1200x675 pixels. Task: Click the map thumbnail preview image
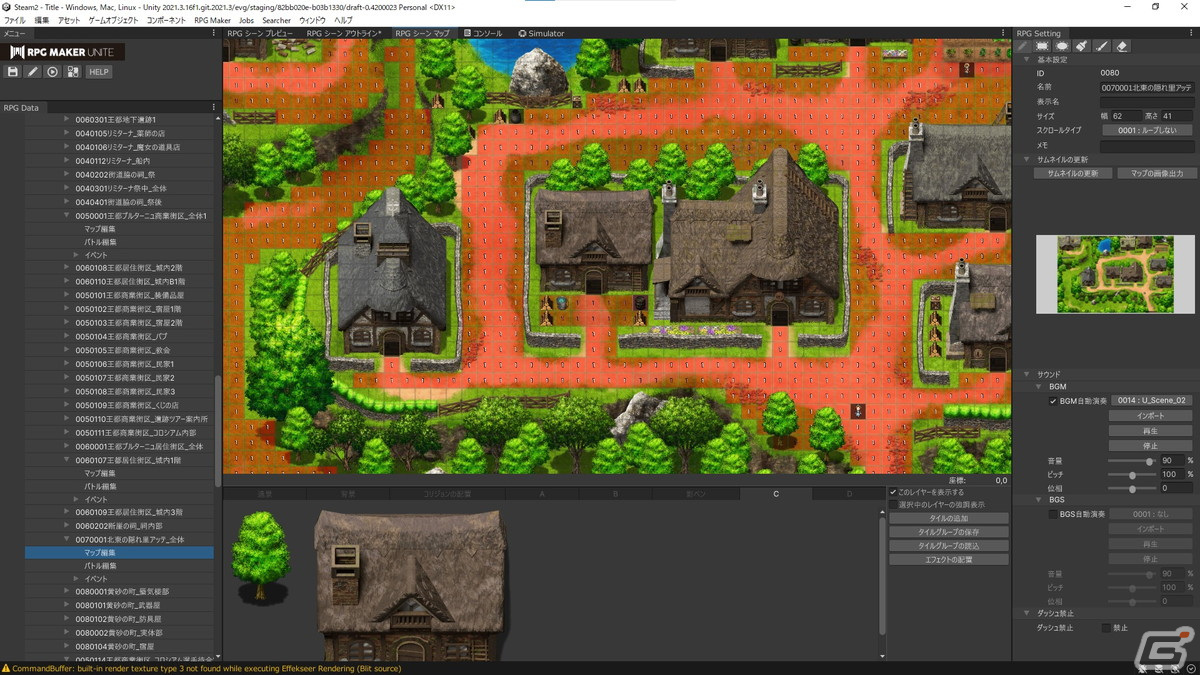[x=1115, y=274]
